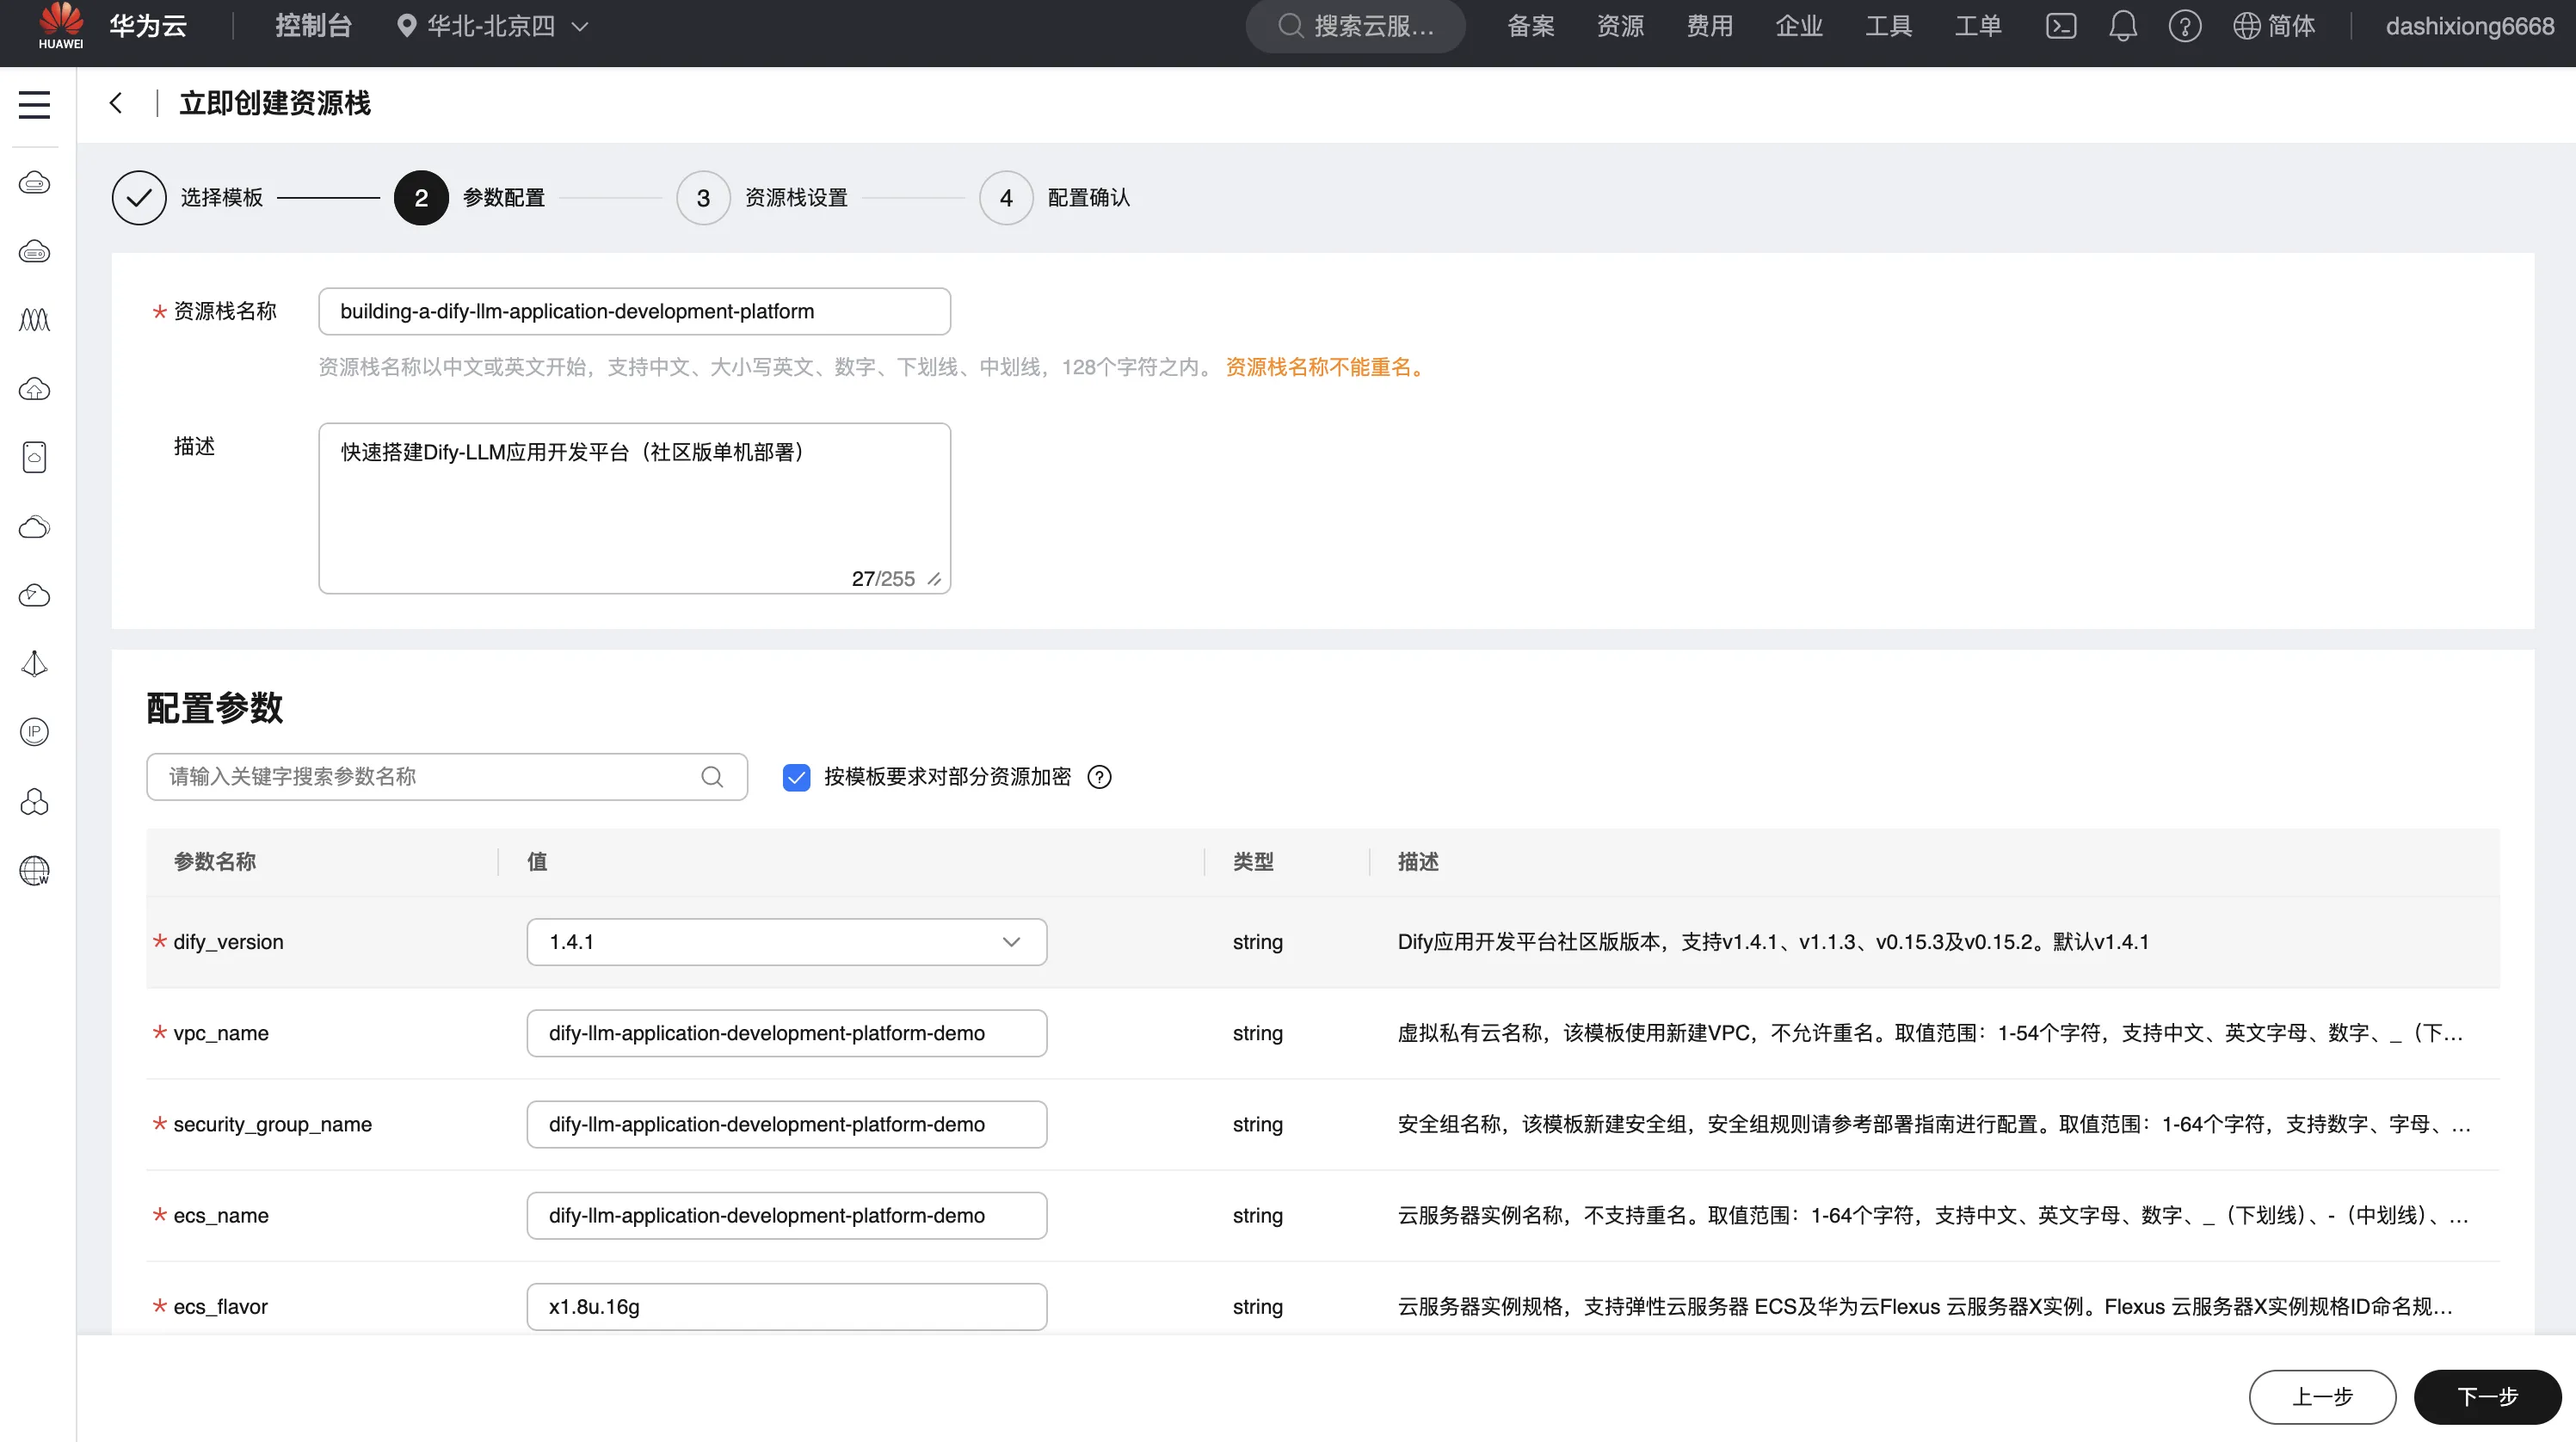Click the resize handle on description box
This screenshot has height=1442, width=2576.
coord(935,579)
